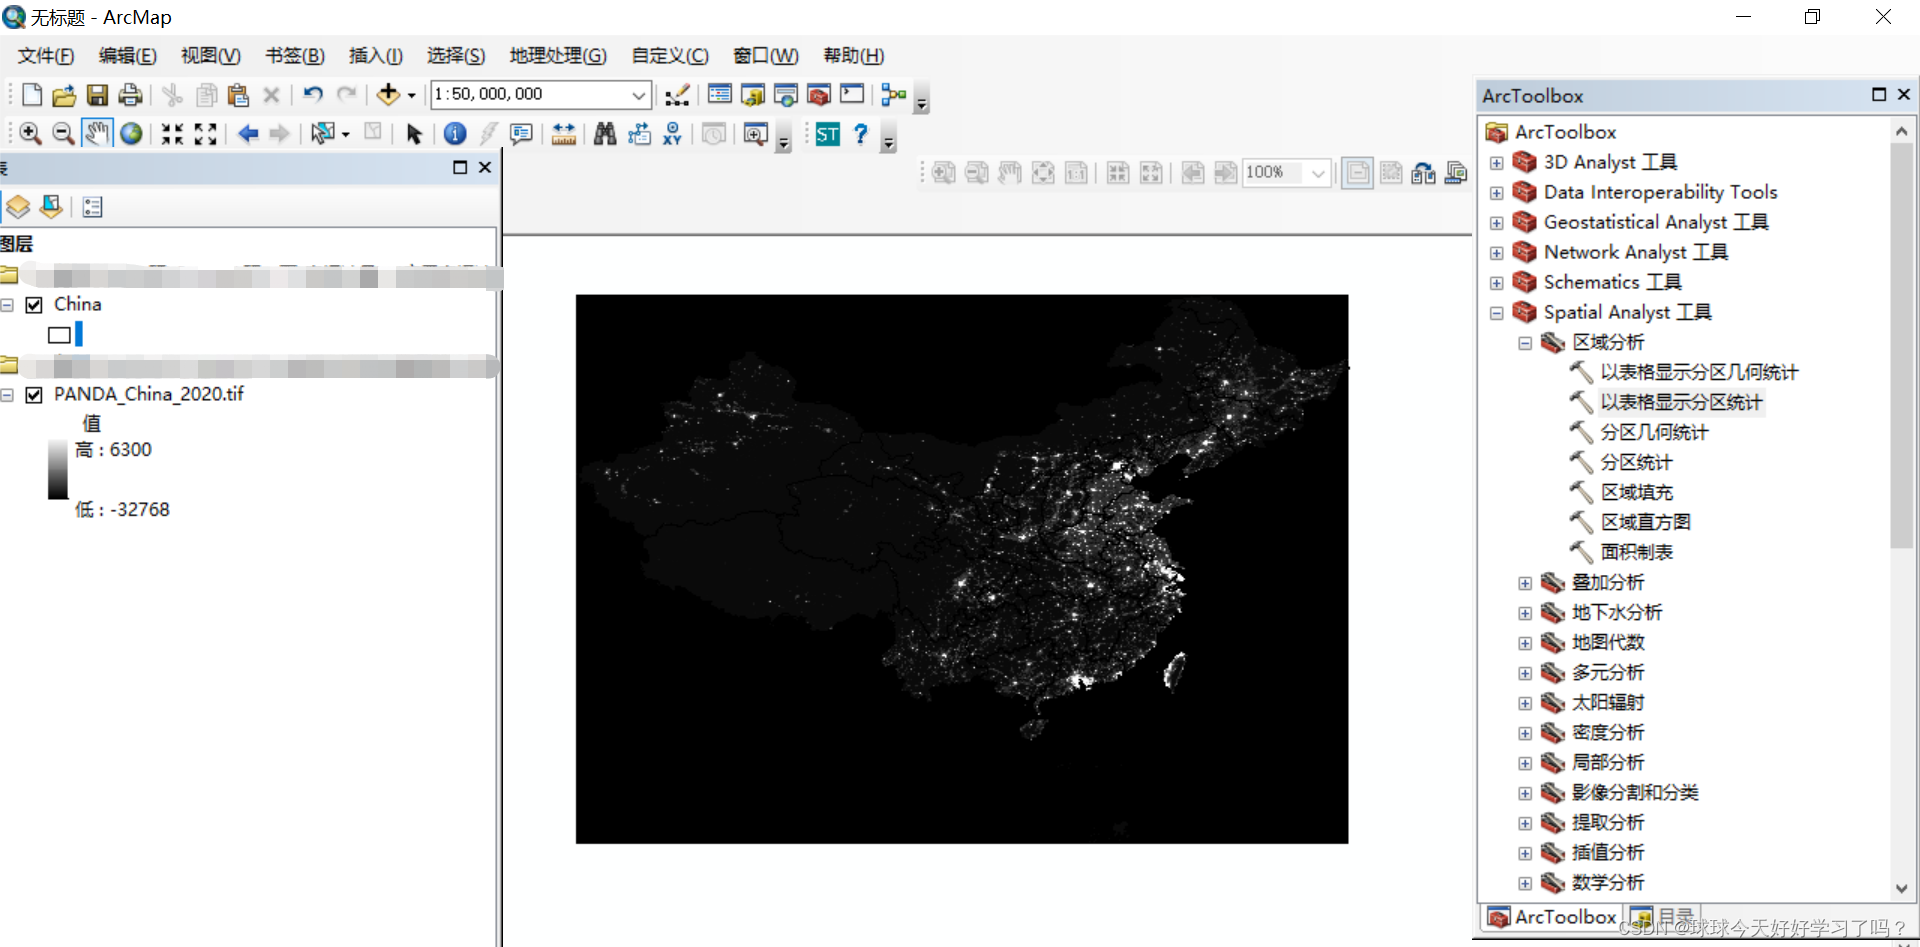
Task: Open the 编辑(E) menu
Action: pos(128,56)
